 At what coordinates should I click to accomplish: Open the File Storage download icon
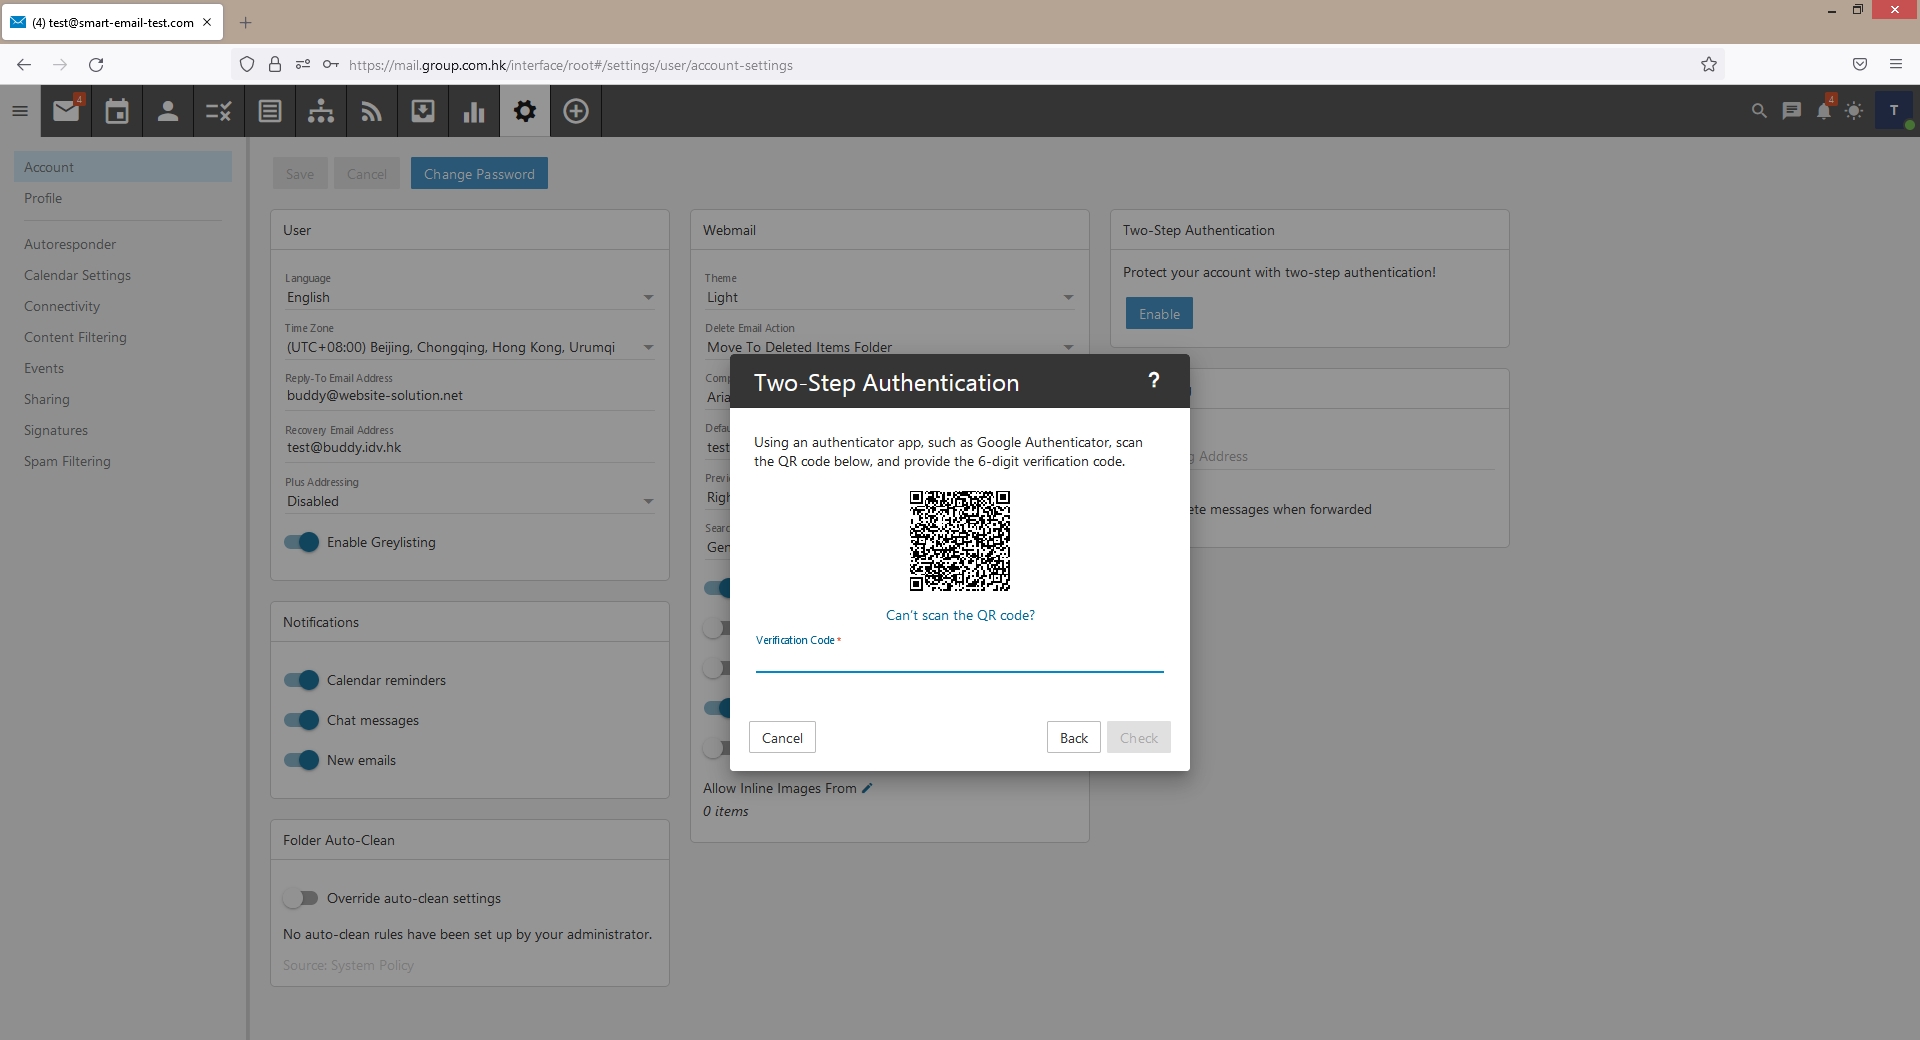423,111
